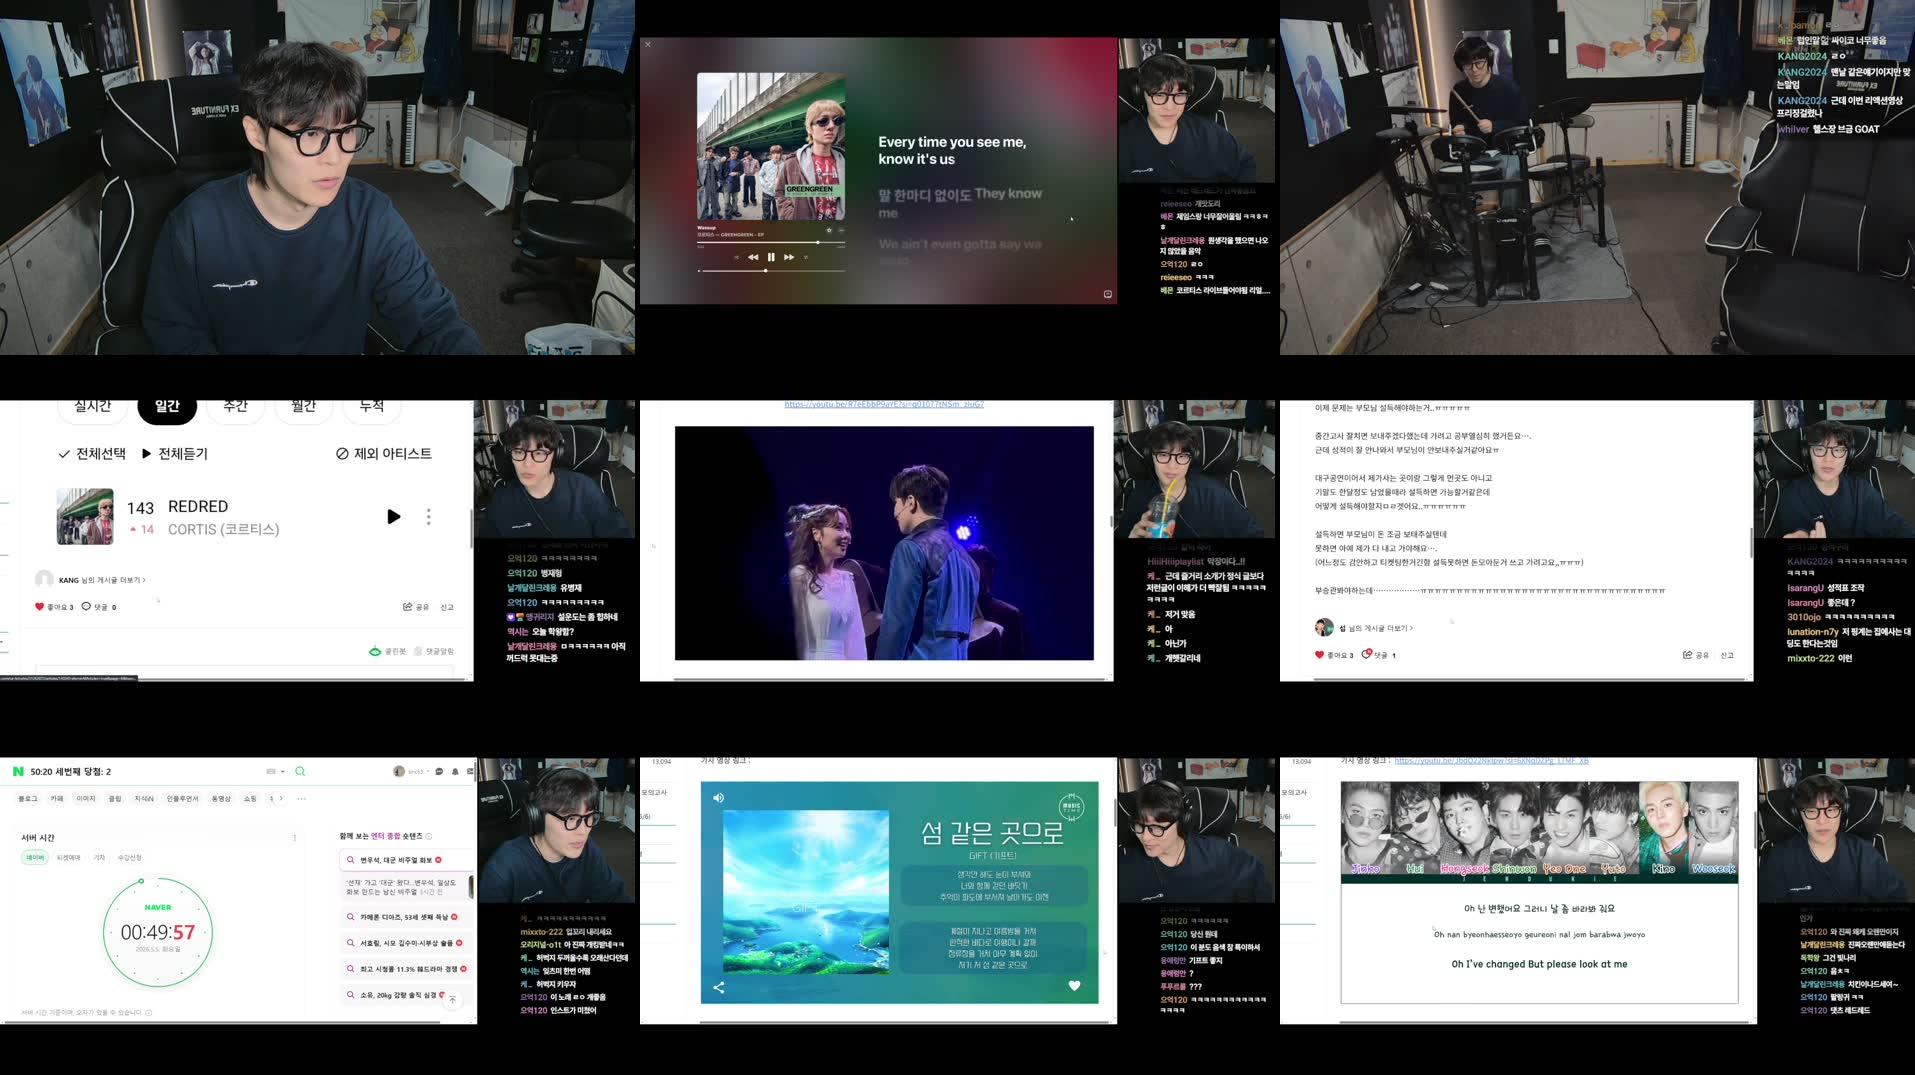Click suggestion 최고 시청률 11.3% 웹드라마 경쟁
Image resolution: width=1915 pixels, height=1075 pixels.
point(404,969)
